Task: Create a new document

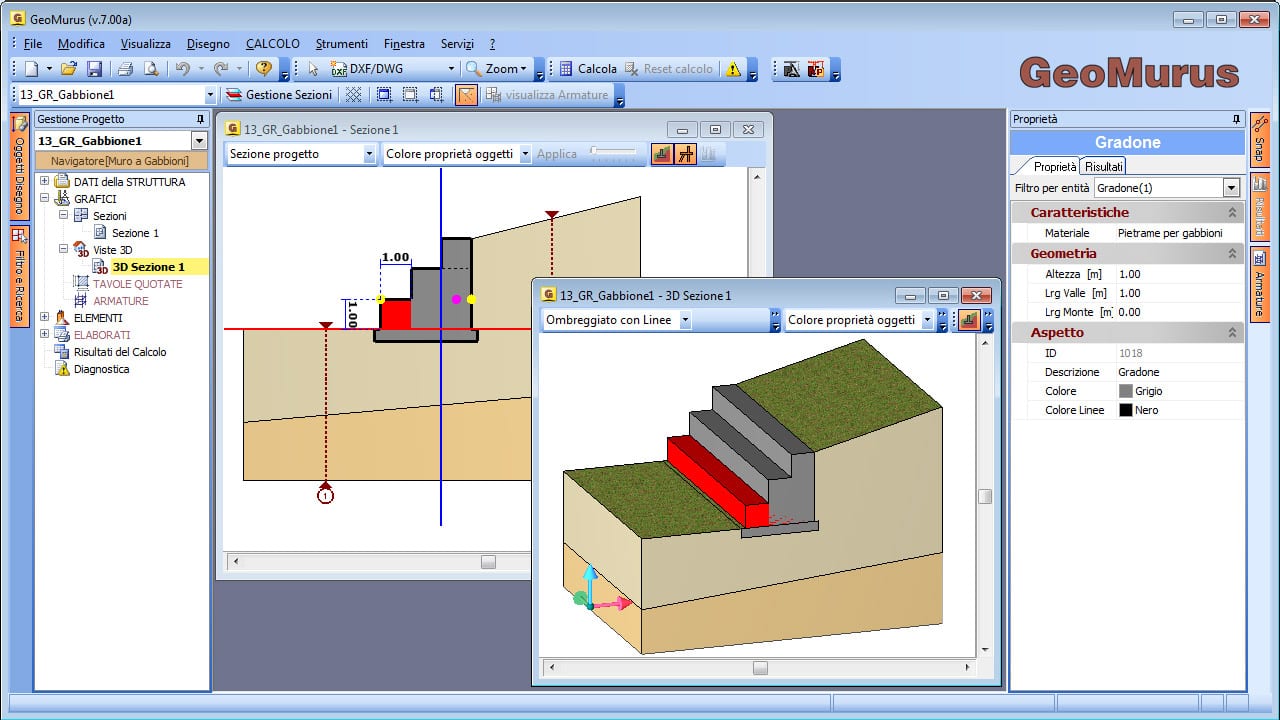Action: pos(32,69)
